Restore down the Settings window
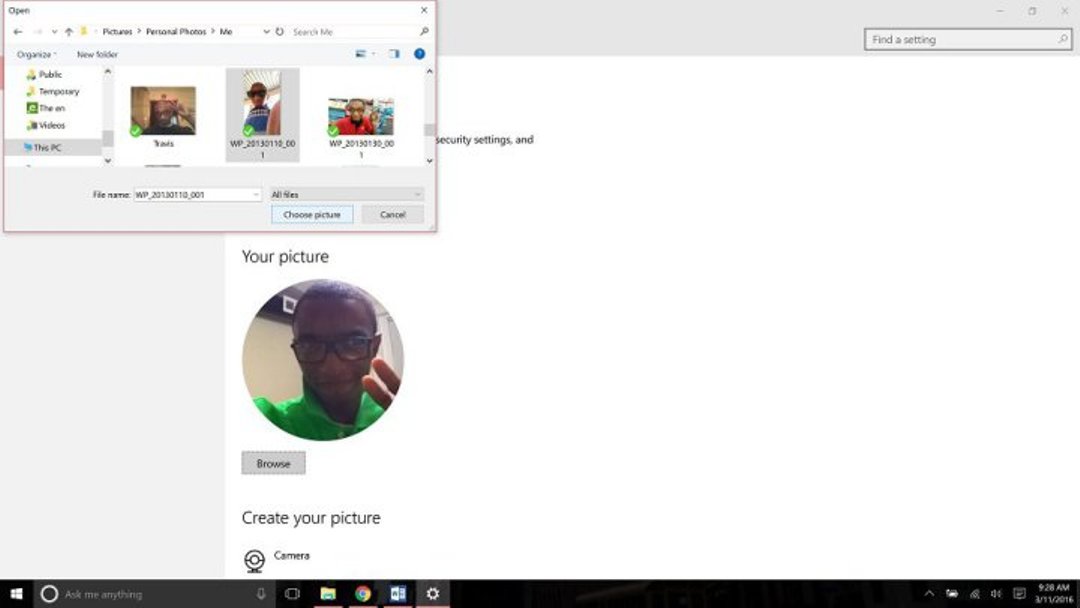The width and height of the screenshot is (1080, 608). tap(1032, 11)
